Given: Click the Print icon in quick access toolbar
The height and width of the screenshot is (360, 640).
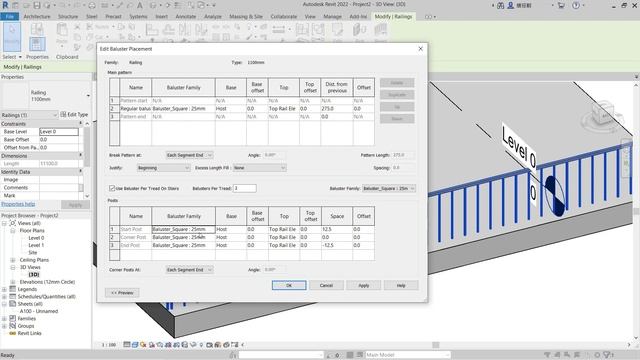Looking at the screenshot, I should (92, 5).
